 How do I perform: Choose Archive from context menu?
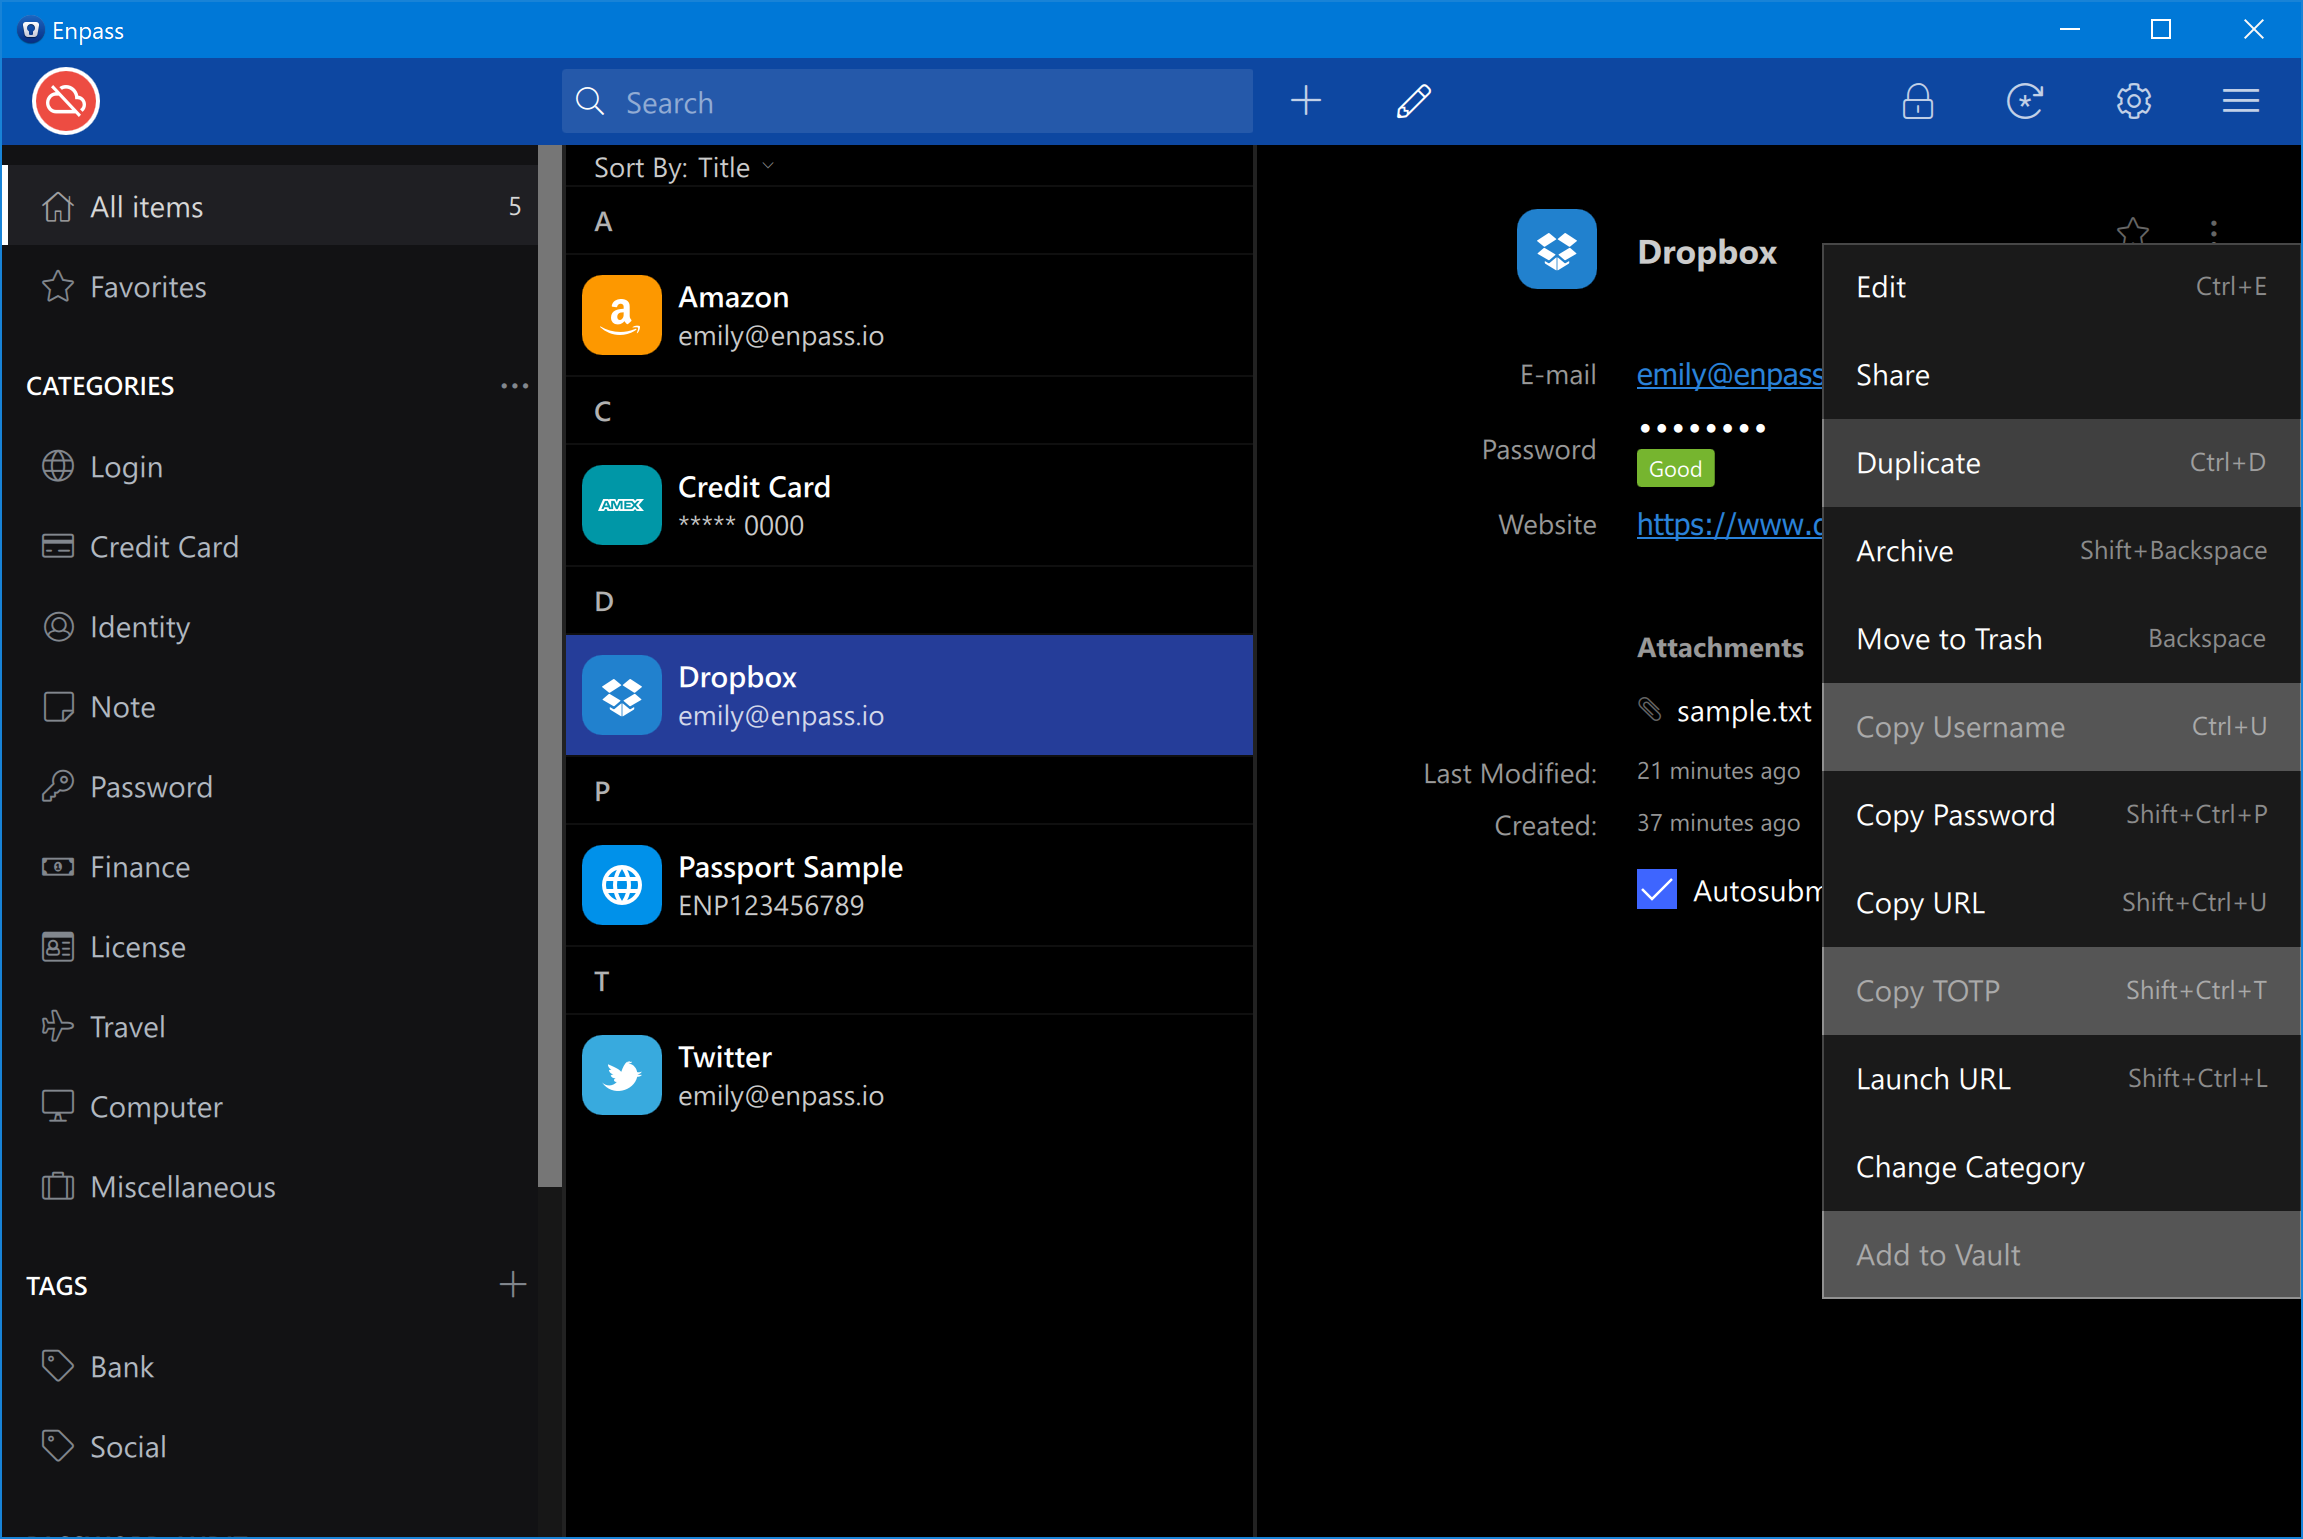2061,551
